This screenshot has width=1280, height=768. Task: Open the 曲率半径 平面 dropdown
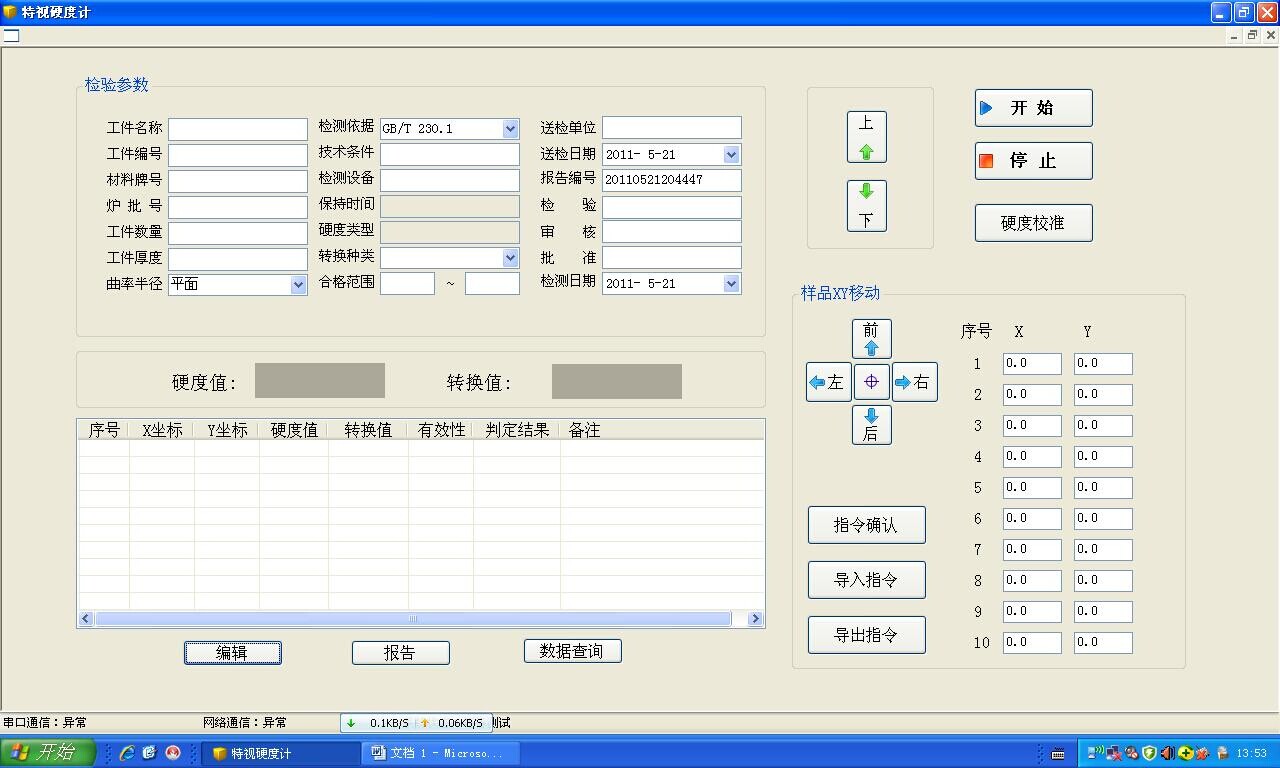(298, 285)
